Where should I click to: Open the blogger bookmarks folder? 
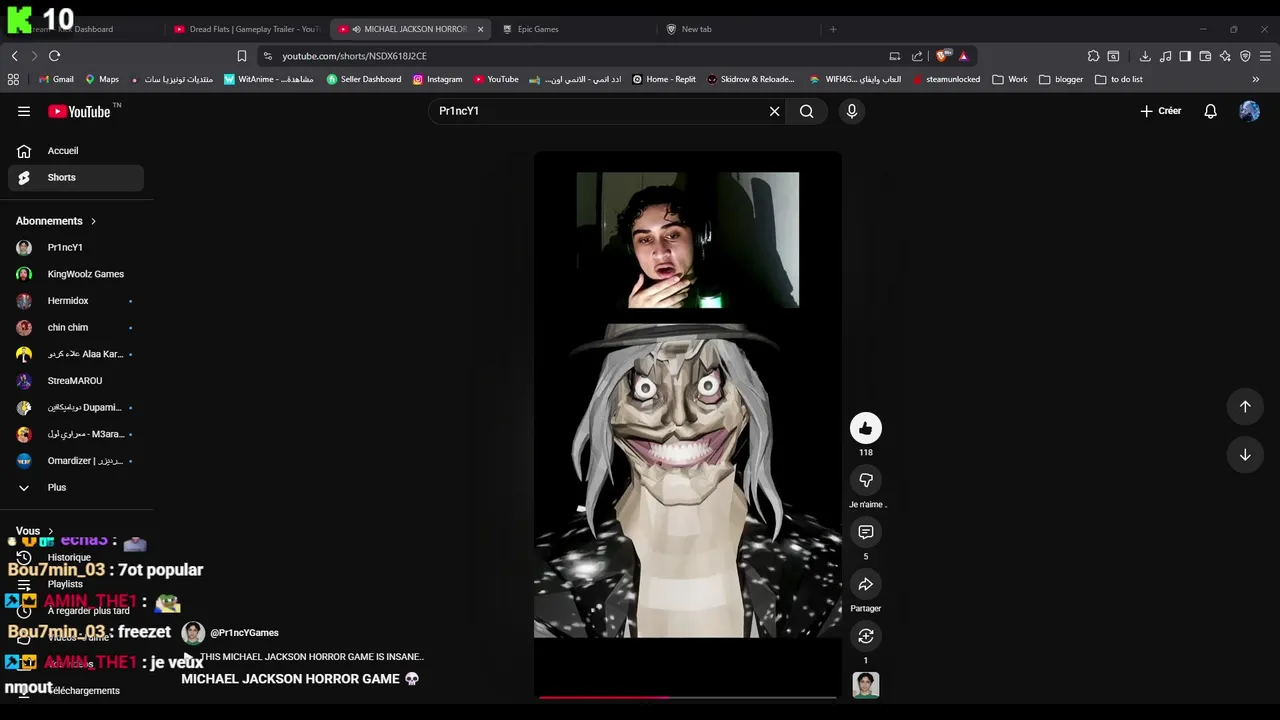point(1061,79)
